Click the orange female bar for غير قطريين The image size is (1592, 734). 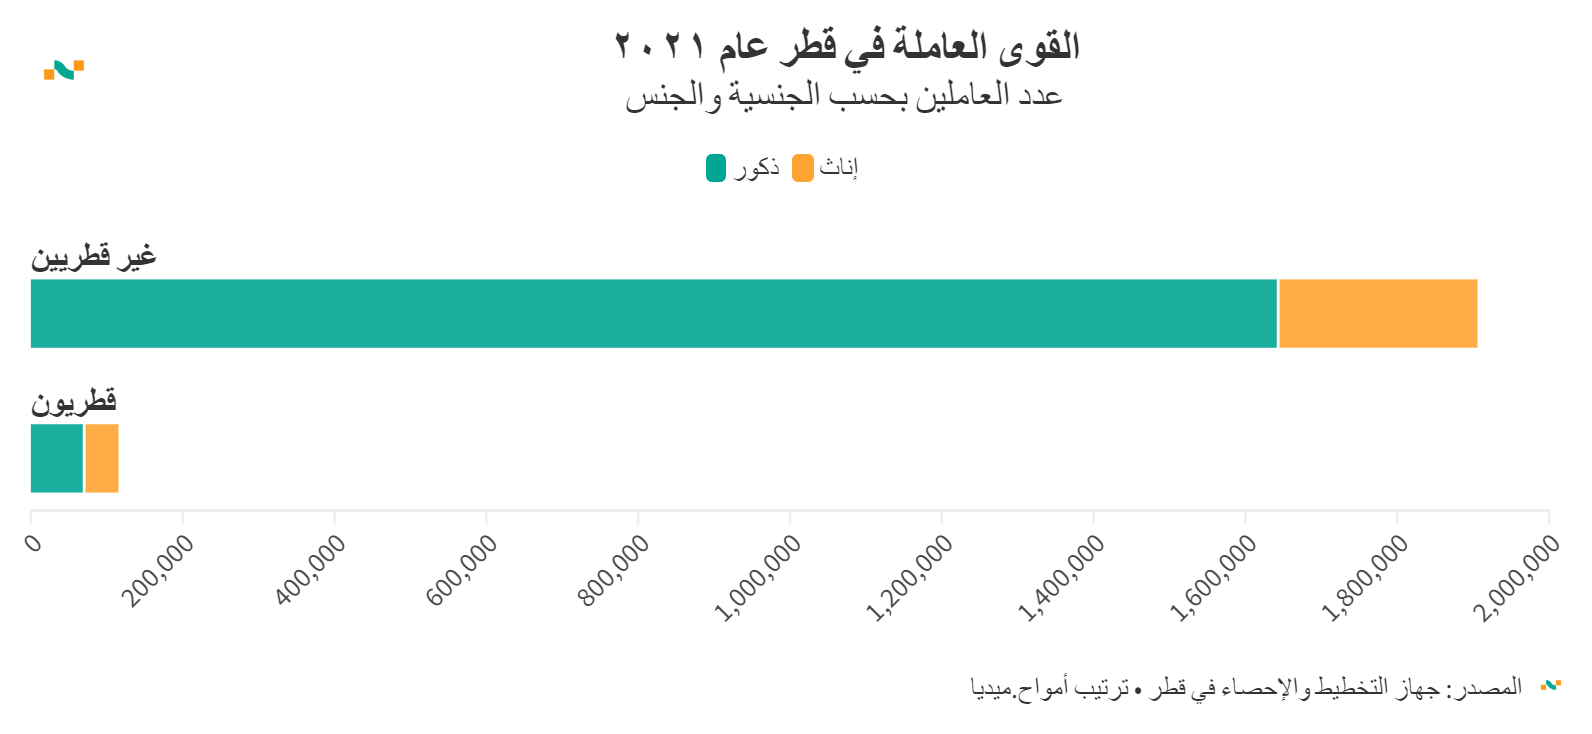1378,314
